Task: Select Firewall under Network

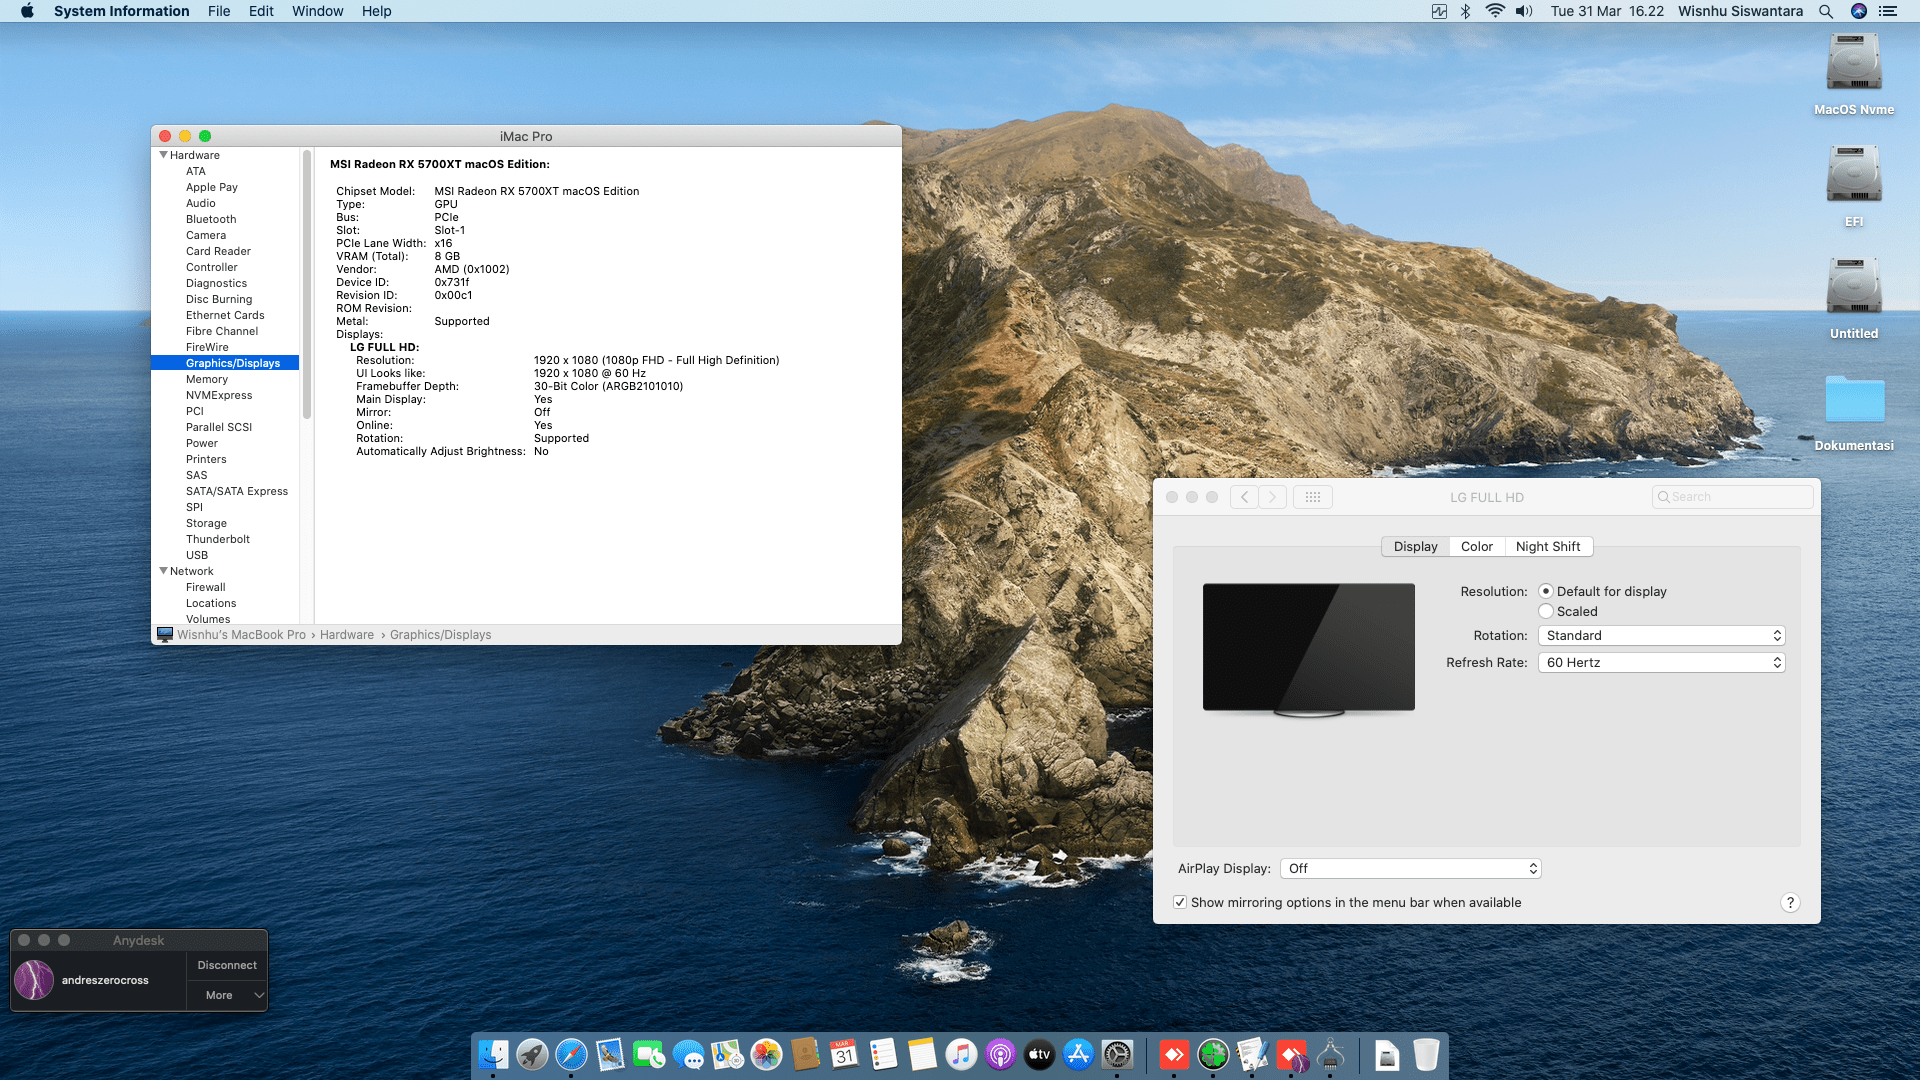Action: click(205, 588)
